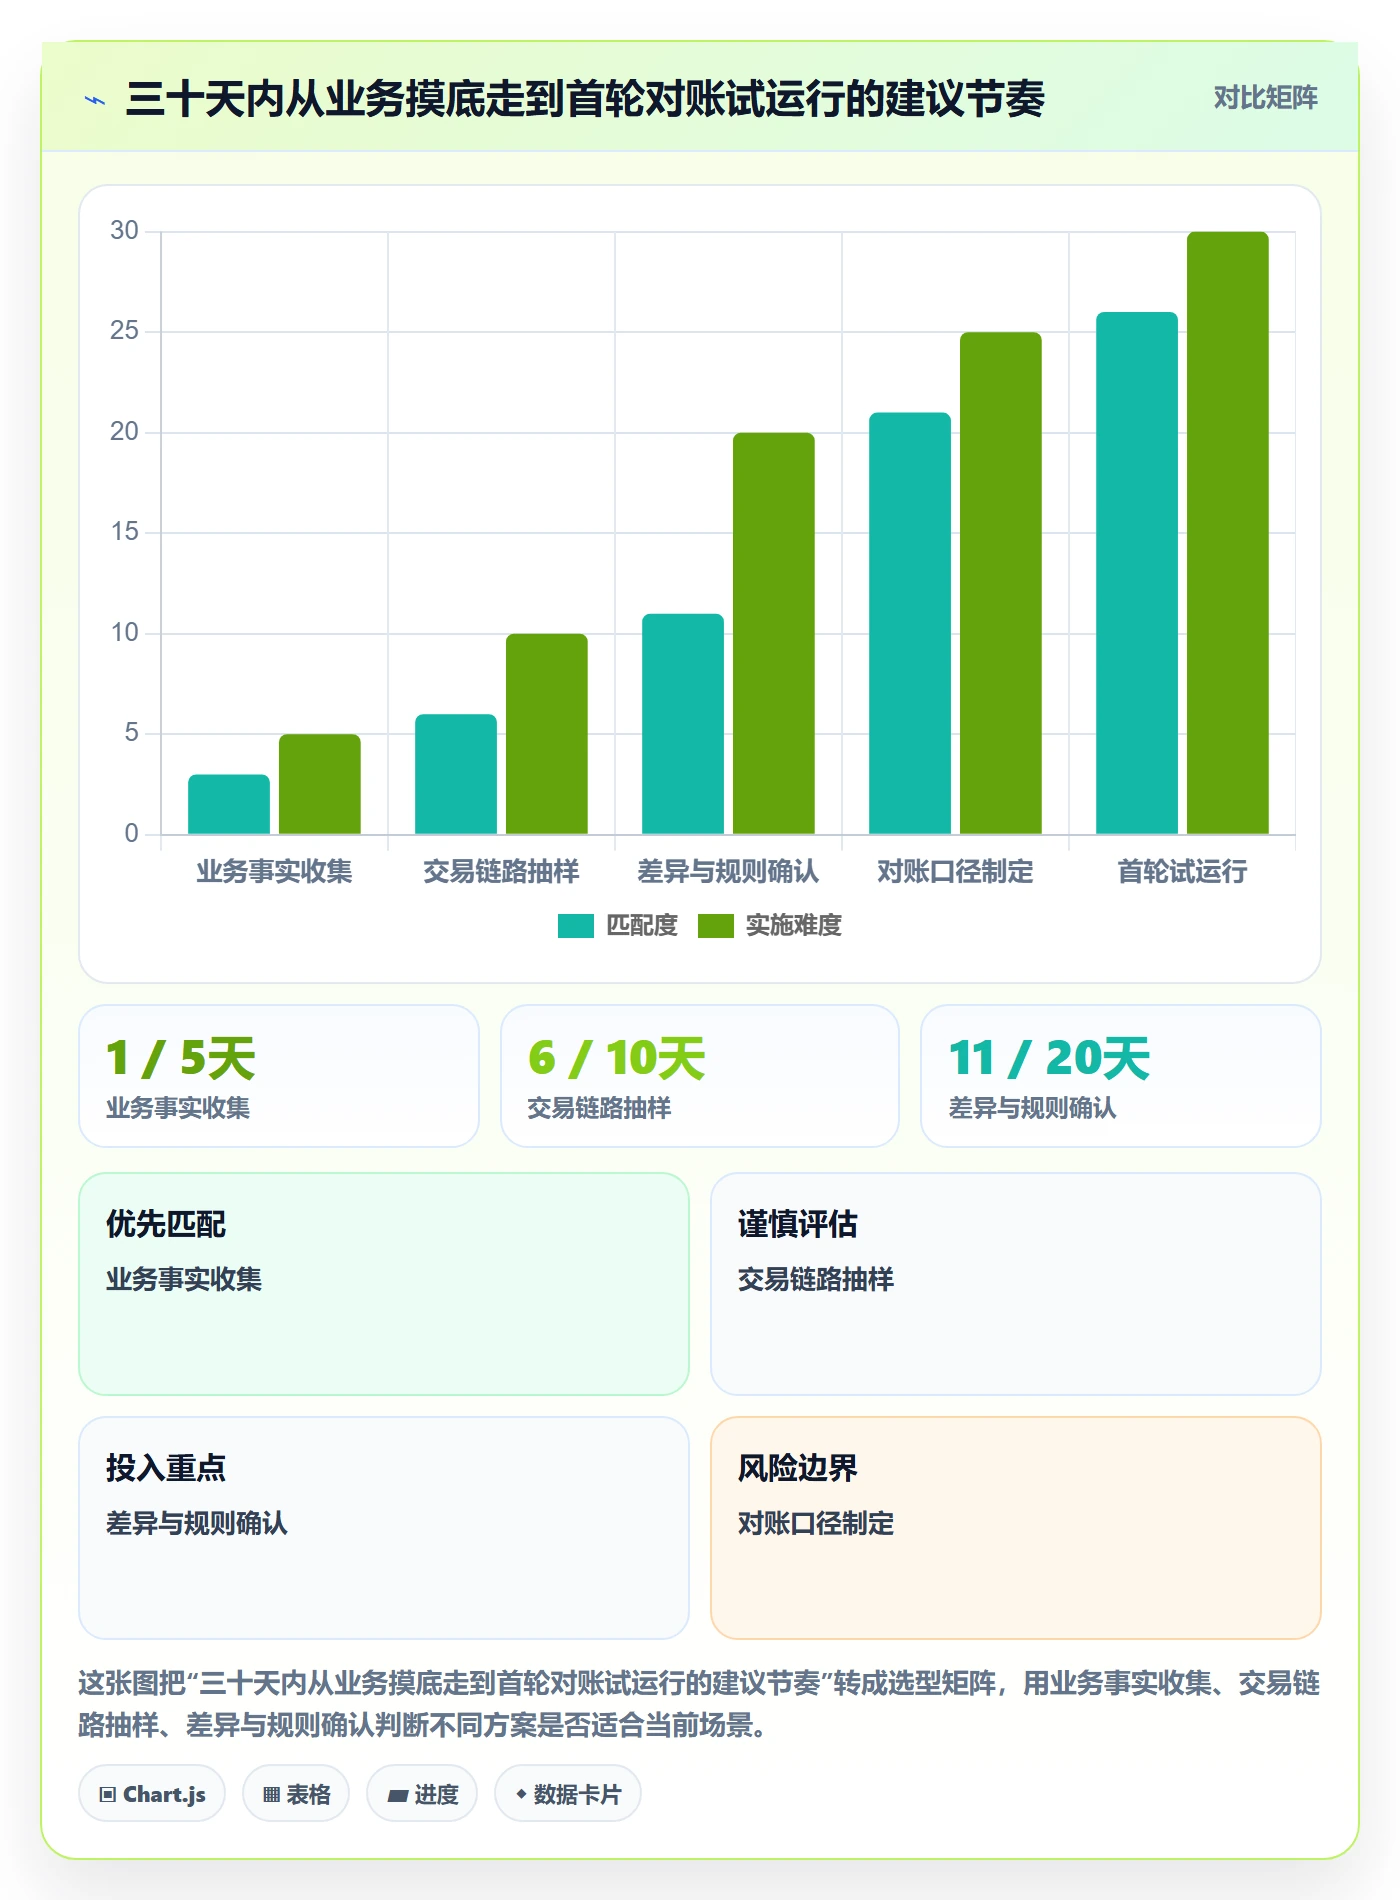Click the 数据卡片 tag
Viewport: 1400px width, 1900px height.
click(568, 1794)
